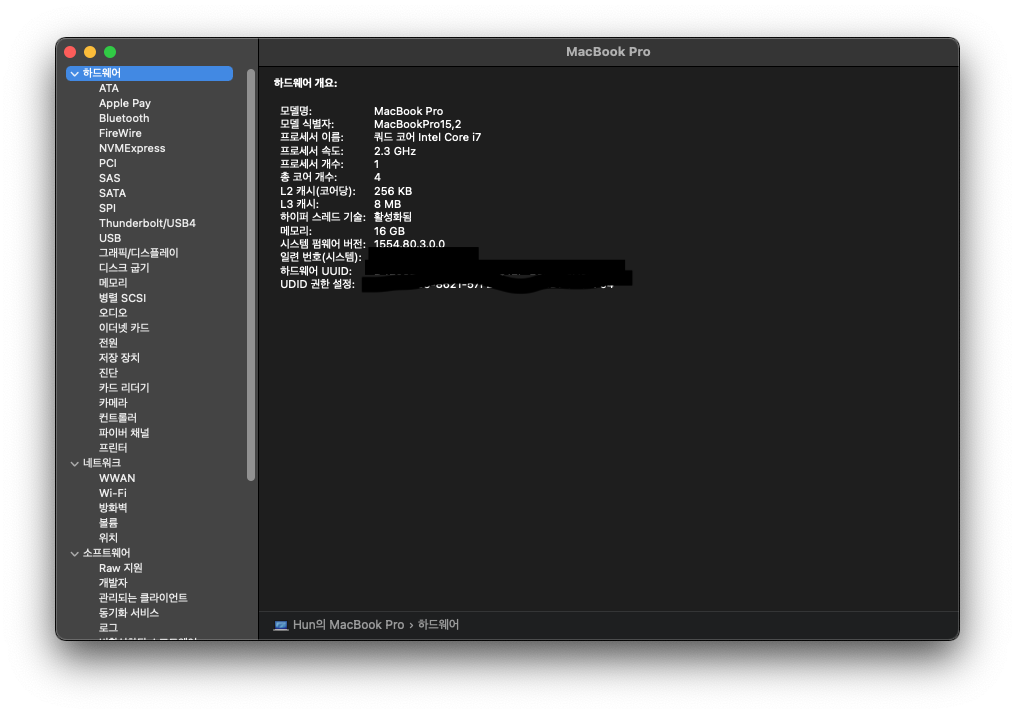
Task: Click 하드웨어 in the bottom path bar
Action: click(x=438, y=625)
